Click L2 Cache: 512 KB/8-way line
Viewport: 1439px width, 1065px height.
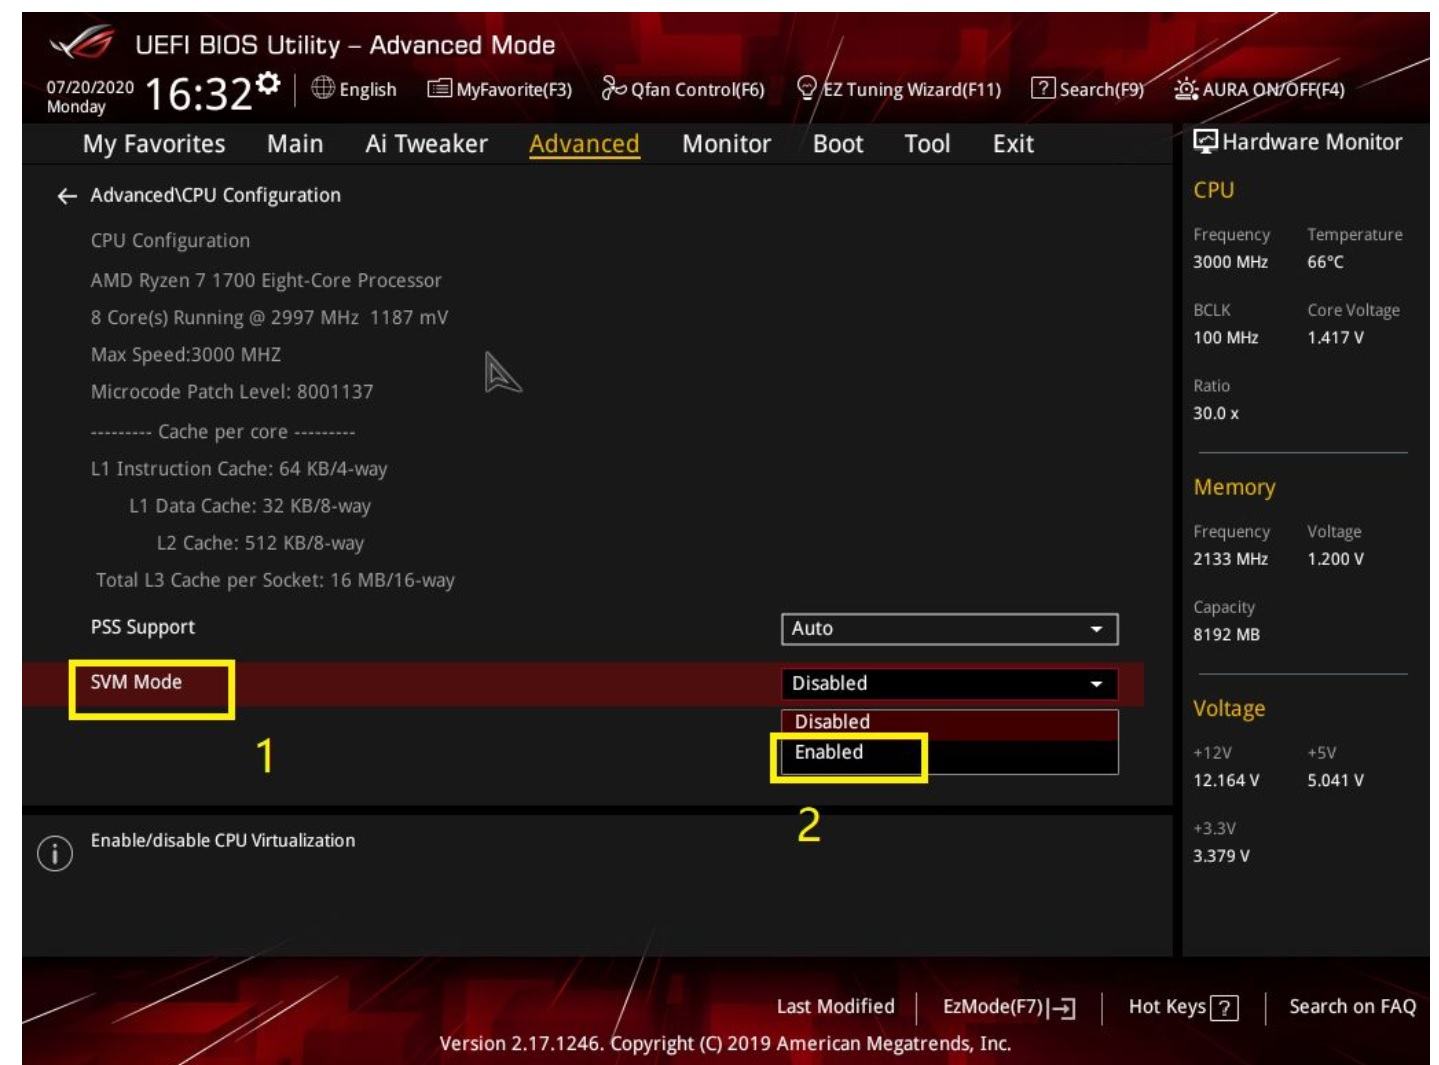pos(260,543)
